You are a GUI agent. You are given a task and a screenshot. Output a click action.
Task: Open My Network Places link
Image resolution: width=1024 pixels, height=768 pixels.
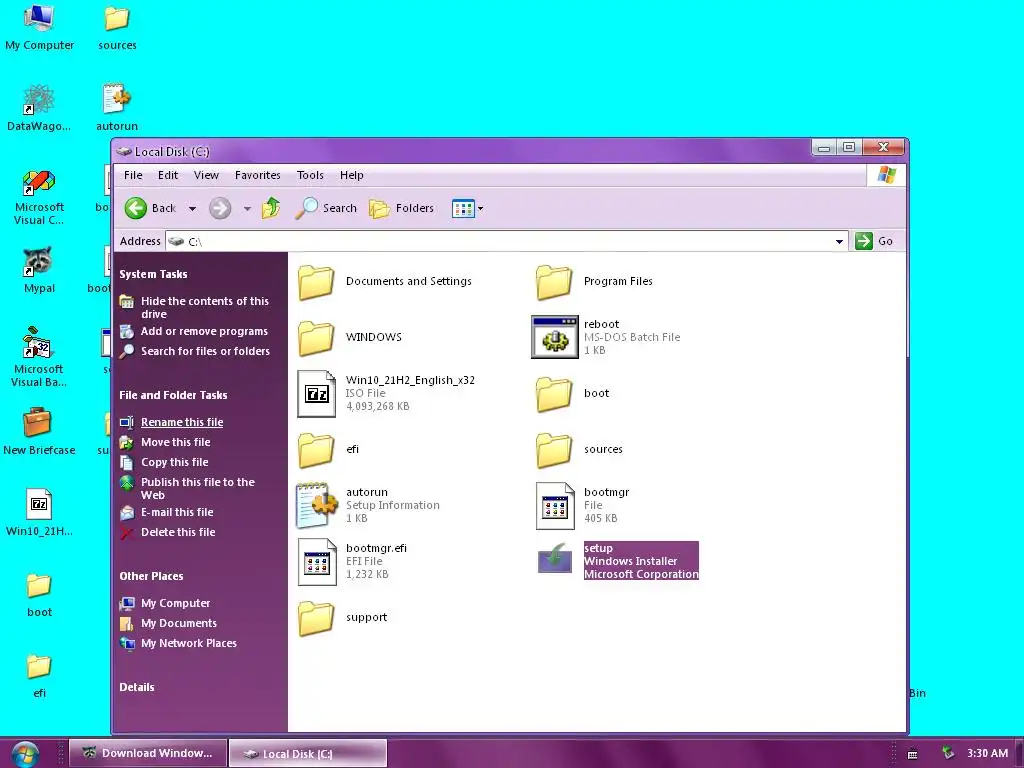[189, 643]
